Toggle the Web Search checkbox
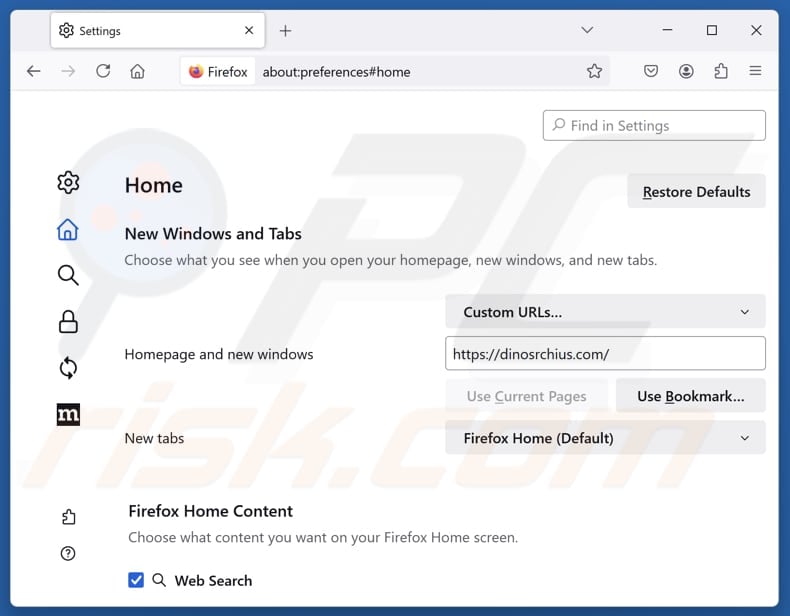 136,580
